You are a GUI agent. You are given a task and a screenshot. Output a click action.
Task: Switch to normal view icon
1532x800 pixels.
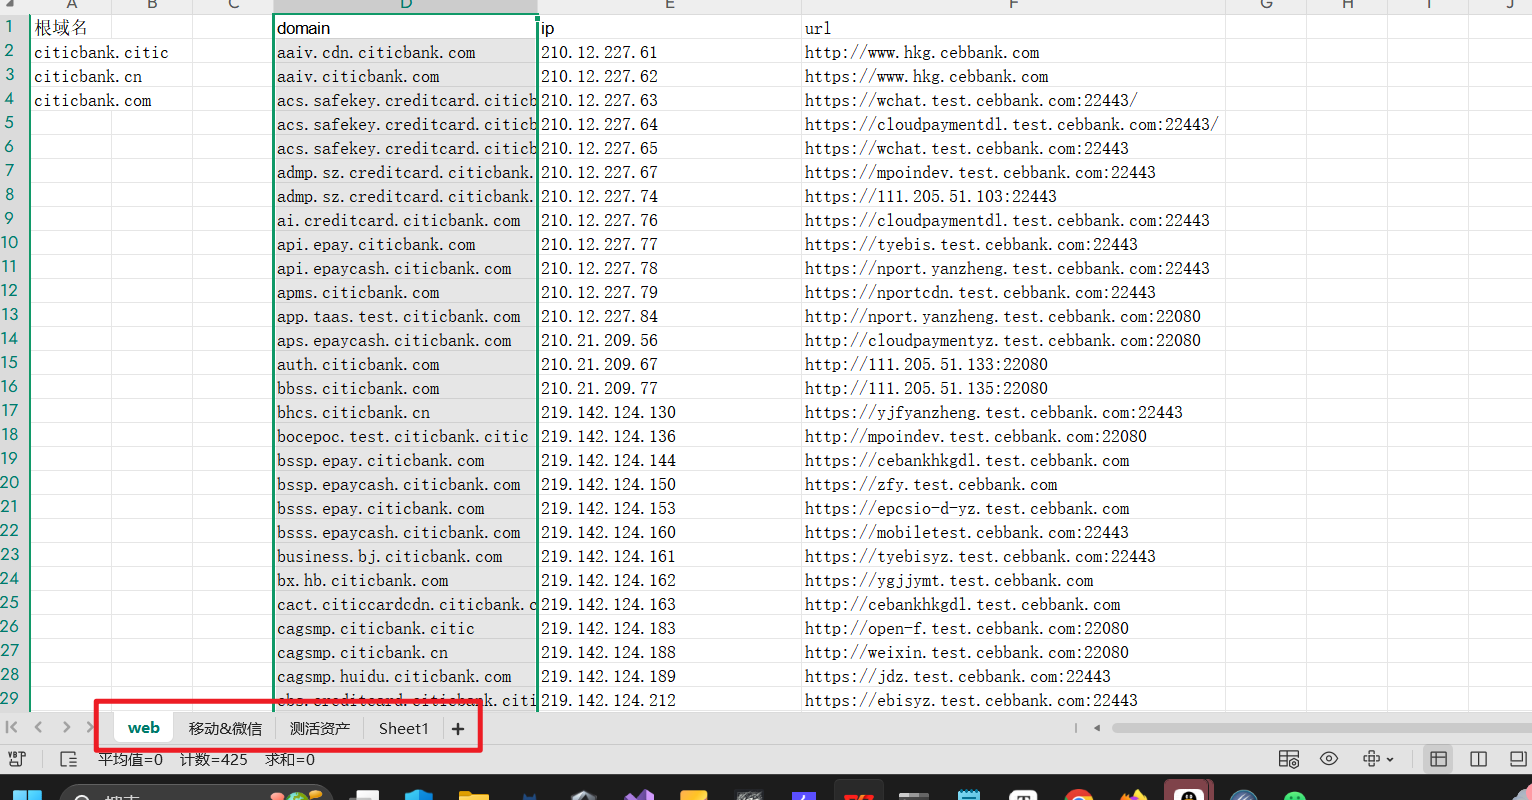(x=1439, y=759)
